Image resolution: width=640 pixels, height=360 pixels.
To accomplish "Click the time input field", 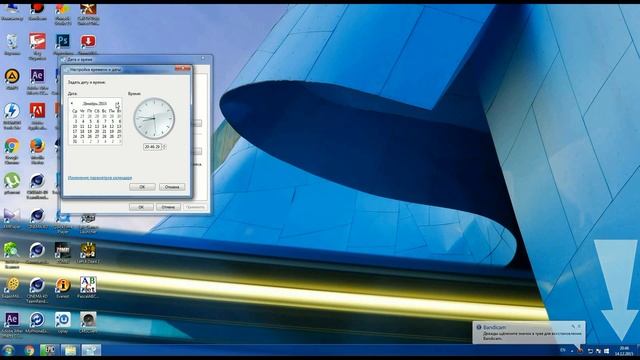I will (x=153, y=147).
